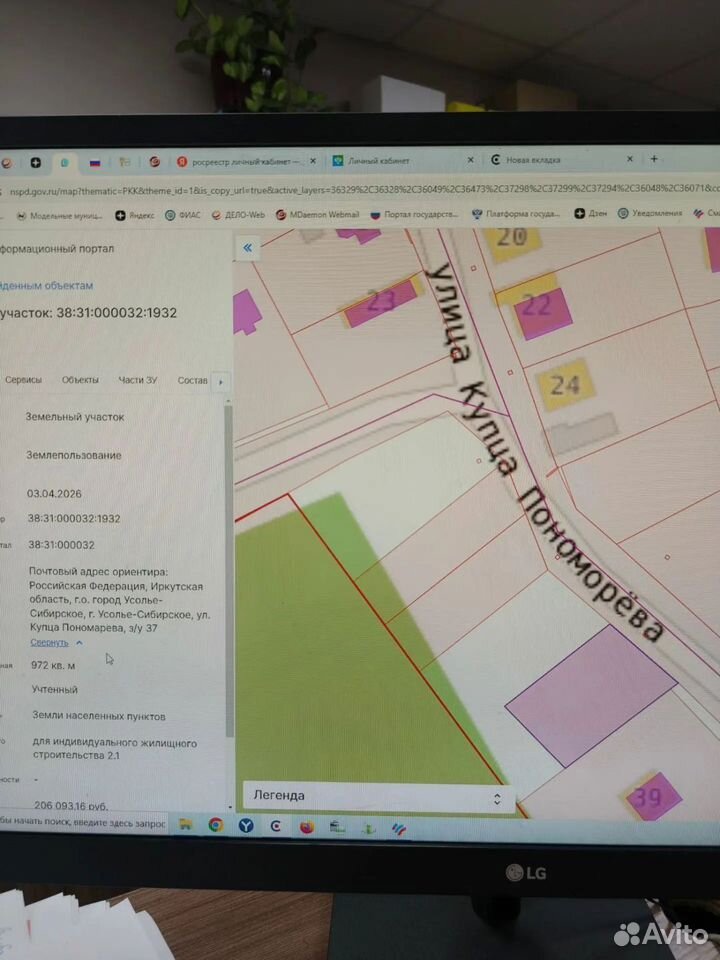Viewport: 720px width, 960px height.
Task: Select the active pinned teal map tab
Action: point(64,163)
